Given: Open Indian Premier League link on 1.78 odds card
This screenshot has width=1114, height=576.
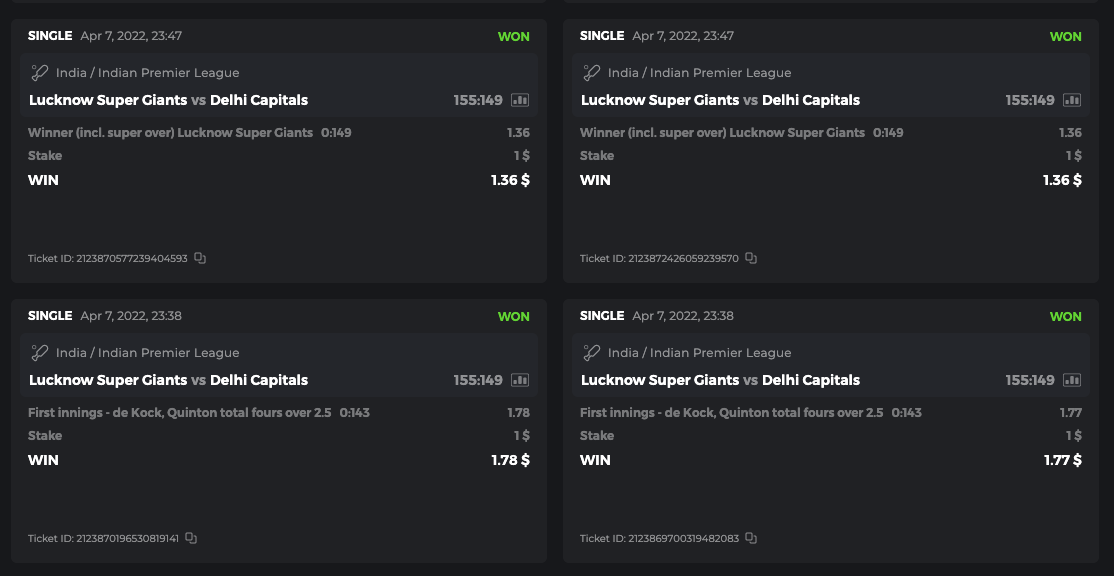Looking at the screenshot, I should [147, 353].
